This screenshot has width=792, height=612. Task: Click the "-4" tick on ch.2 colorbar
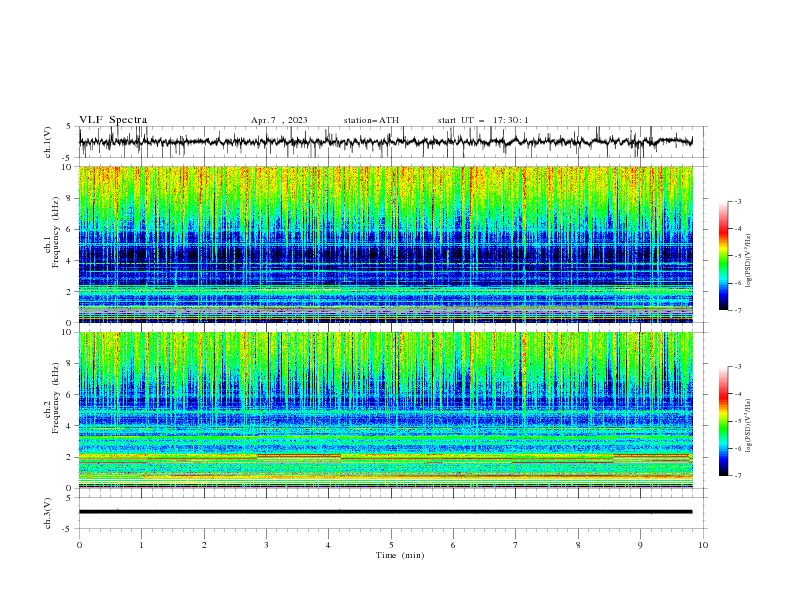[738, 394]
